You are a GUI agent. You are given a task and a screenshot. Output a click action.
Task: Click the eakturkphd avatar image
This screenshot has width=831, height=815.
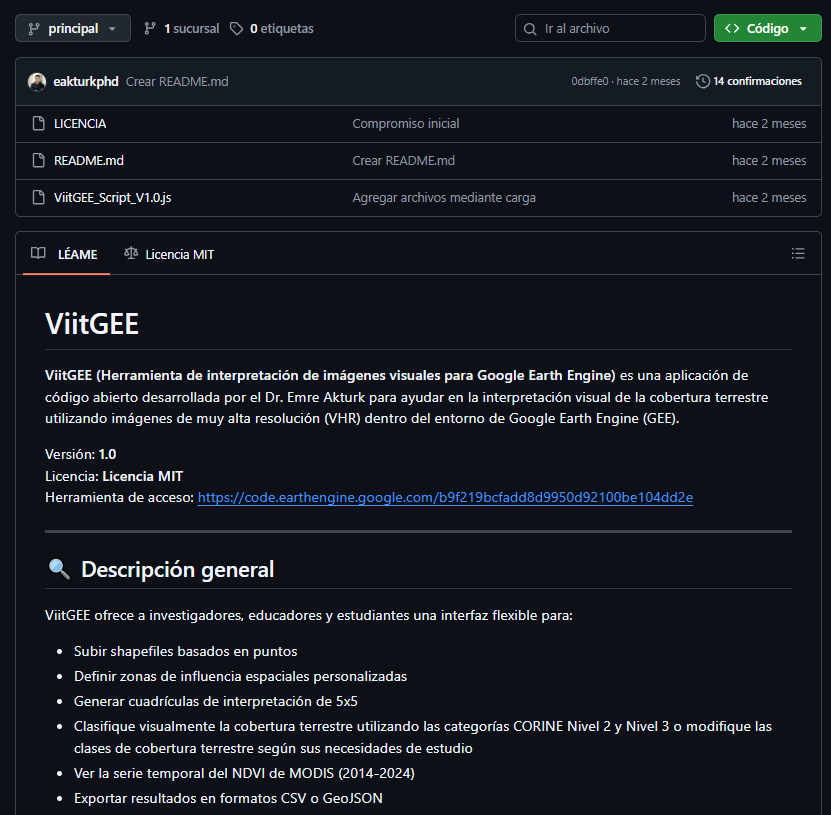tap(37, 82)
